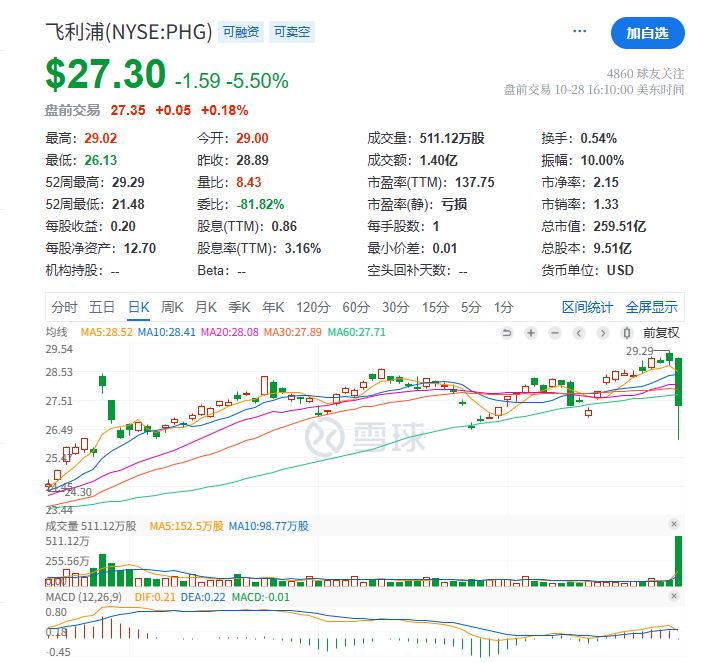This screenshot has height=663, width=703.
Task: Open 全屏显示 fullscreen view
Action: 651,307
